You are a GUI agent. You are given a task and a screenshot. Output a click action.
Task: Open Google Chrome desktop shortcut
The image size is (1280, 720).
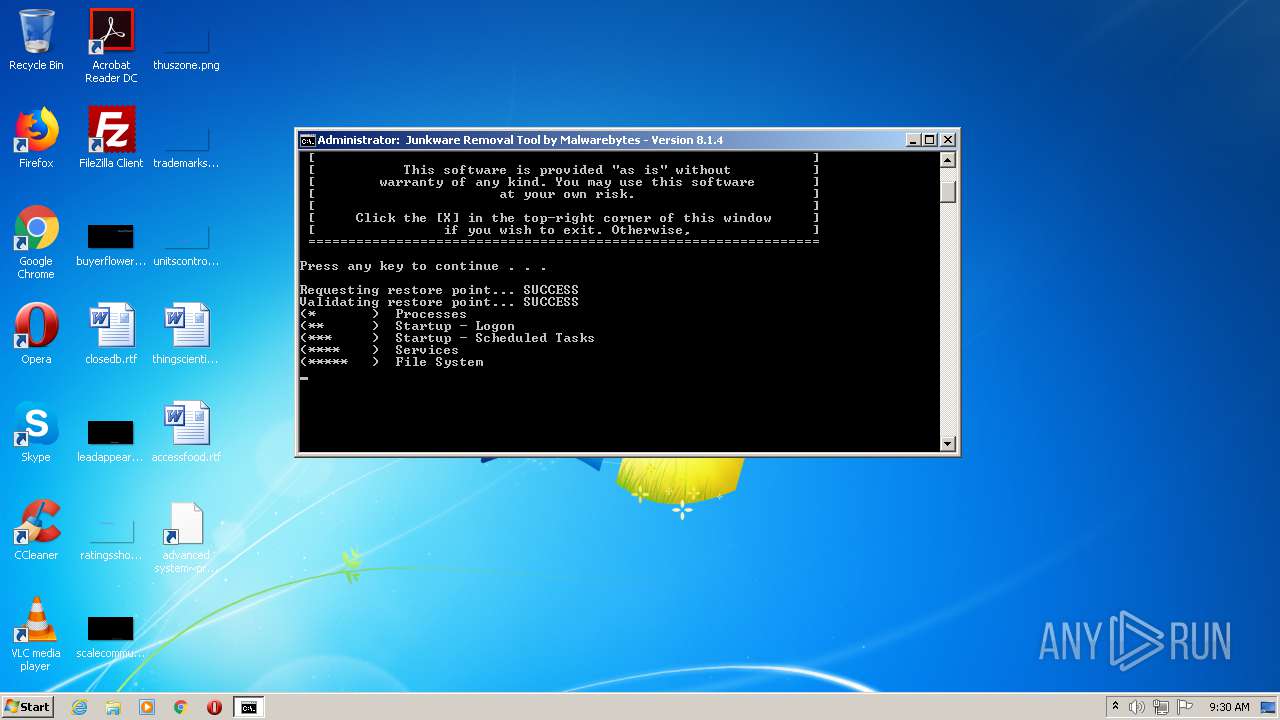point(36,242)
